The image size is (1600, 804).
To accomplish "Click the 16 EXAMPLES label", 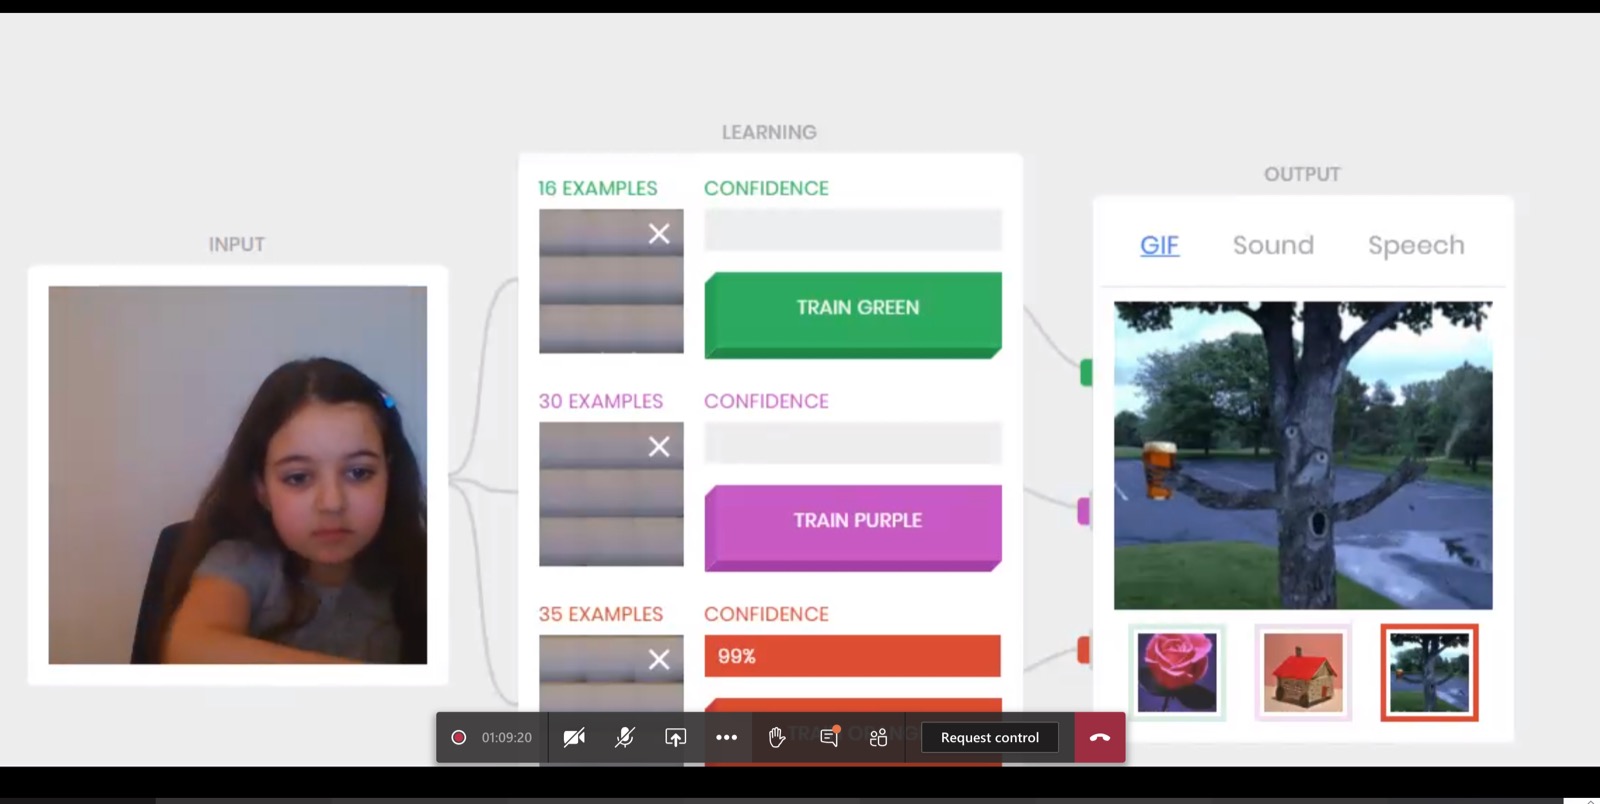I will [x=597, y=188].
